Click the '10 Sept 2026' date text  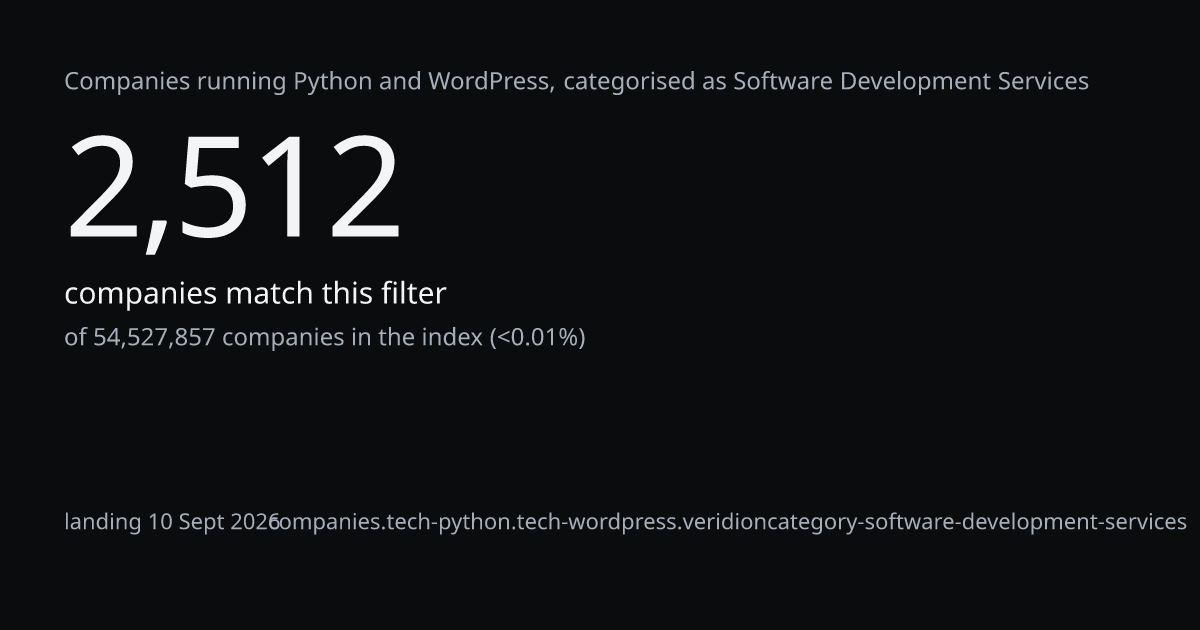(214, 522)
